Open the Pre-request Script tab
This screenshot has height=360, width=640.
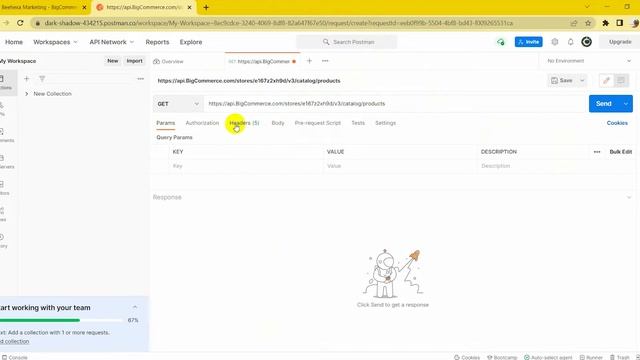[x=318, y=123]
